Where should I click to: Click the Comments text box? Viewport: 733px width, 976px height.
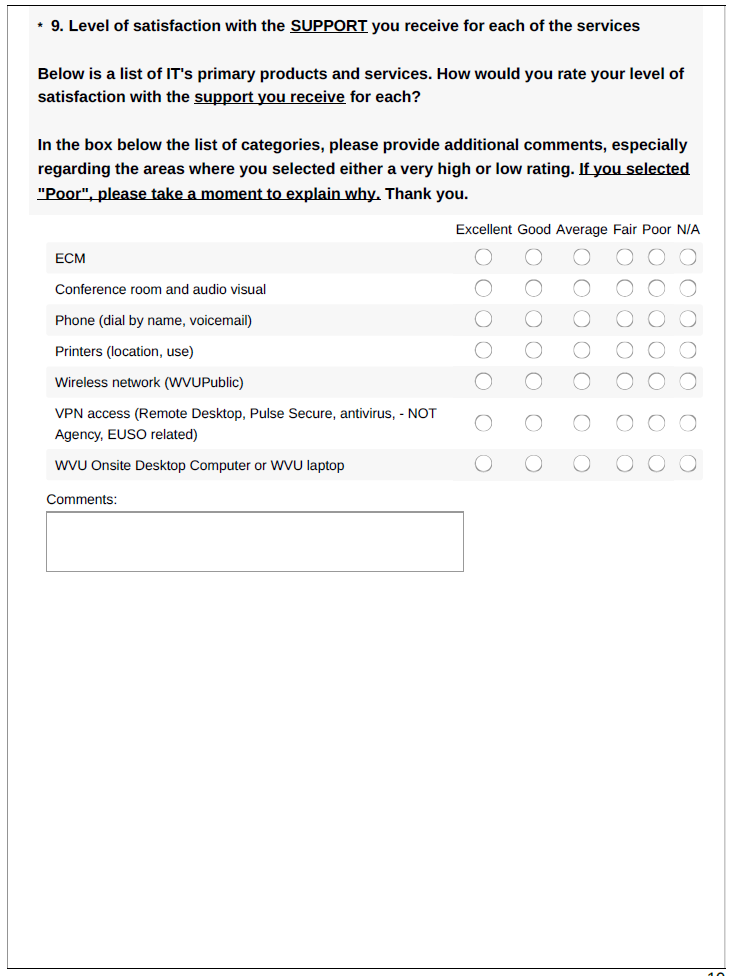coord(255,541)
